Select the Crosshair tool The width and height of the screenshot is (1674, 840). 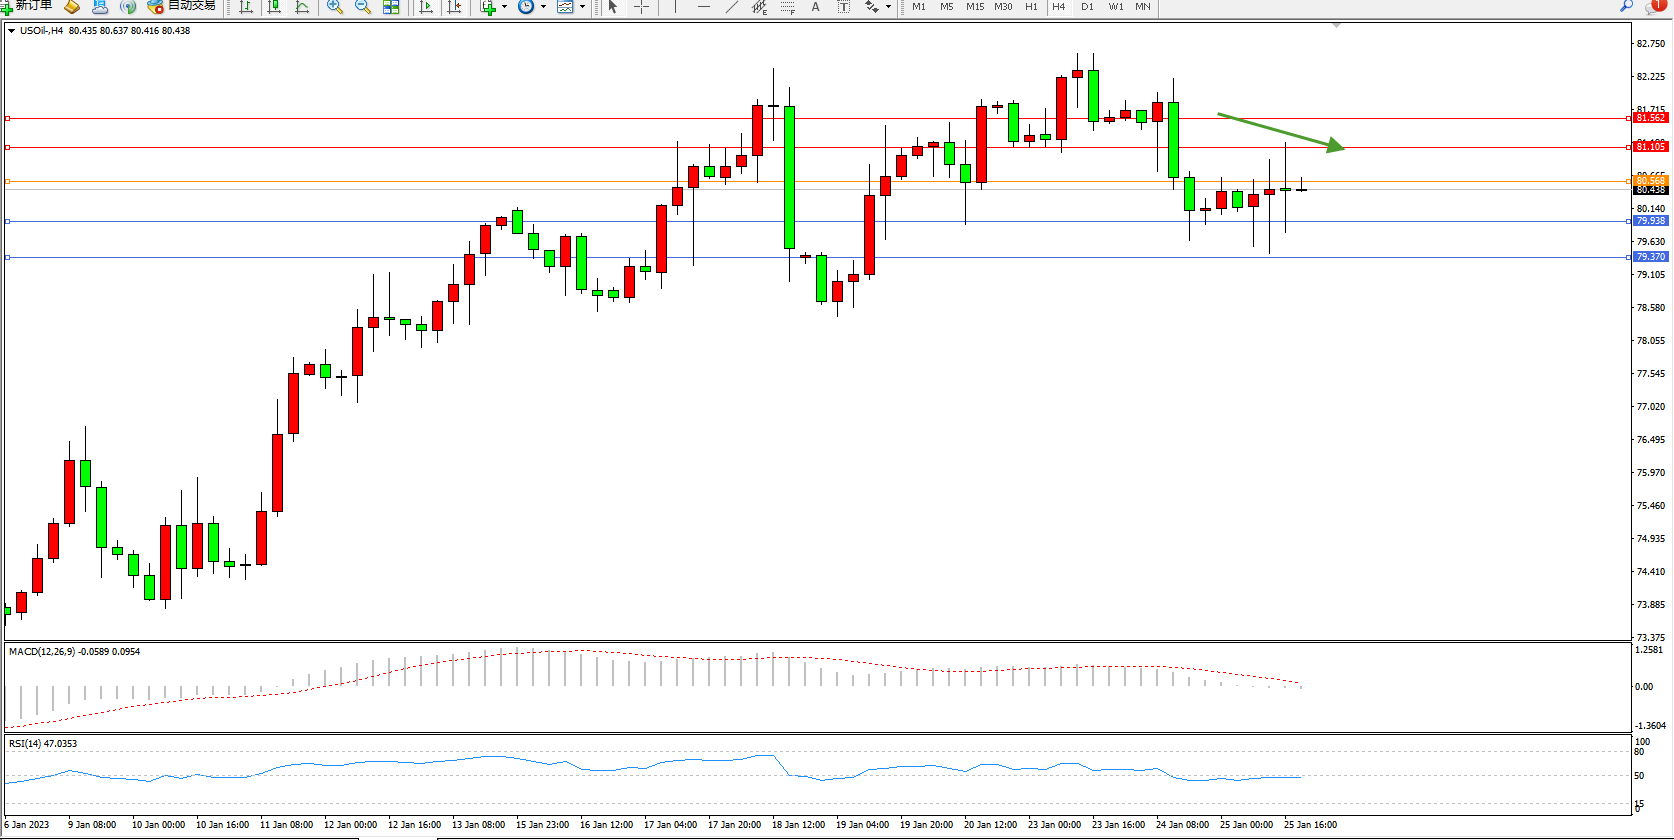tap(642, 7)
